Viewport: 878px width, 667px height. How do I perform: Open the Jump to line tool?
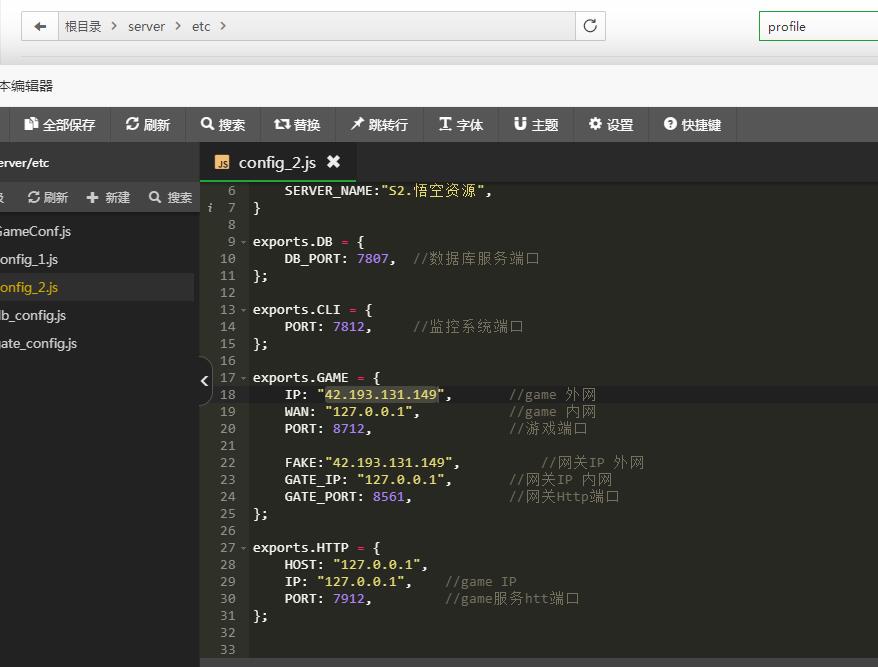pyautogui.click(x=378, y=125)
